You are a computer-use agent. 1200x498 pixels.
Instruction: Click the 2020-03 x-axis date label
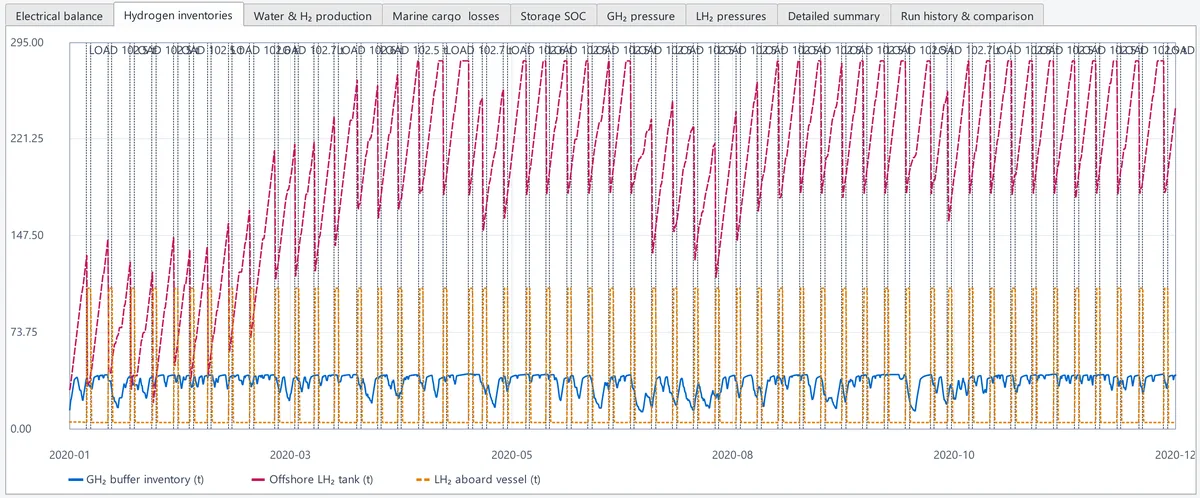290,455
